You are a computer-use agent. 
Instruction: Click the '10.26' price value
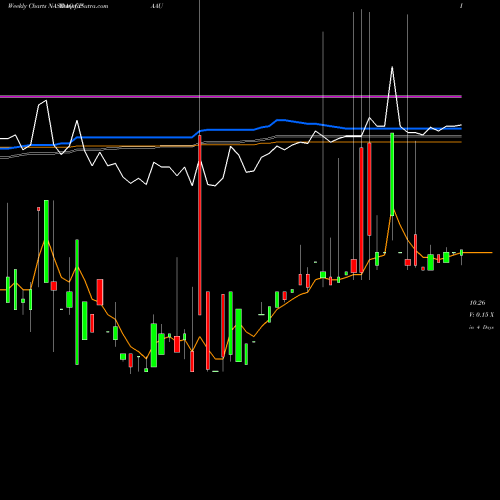point(477,303)
